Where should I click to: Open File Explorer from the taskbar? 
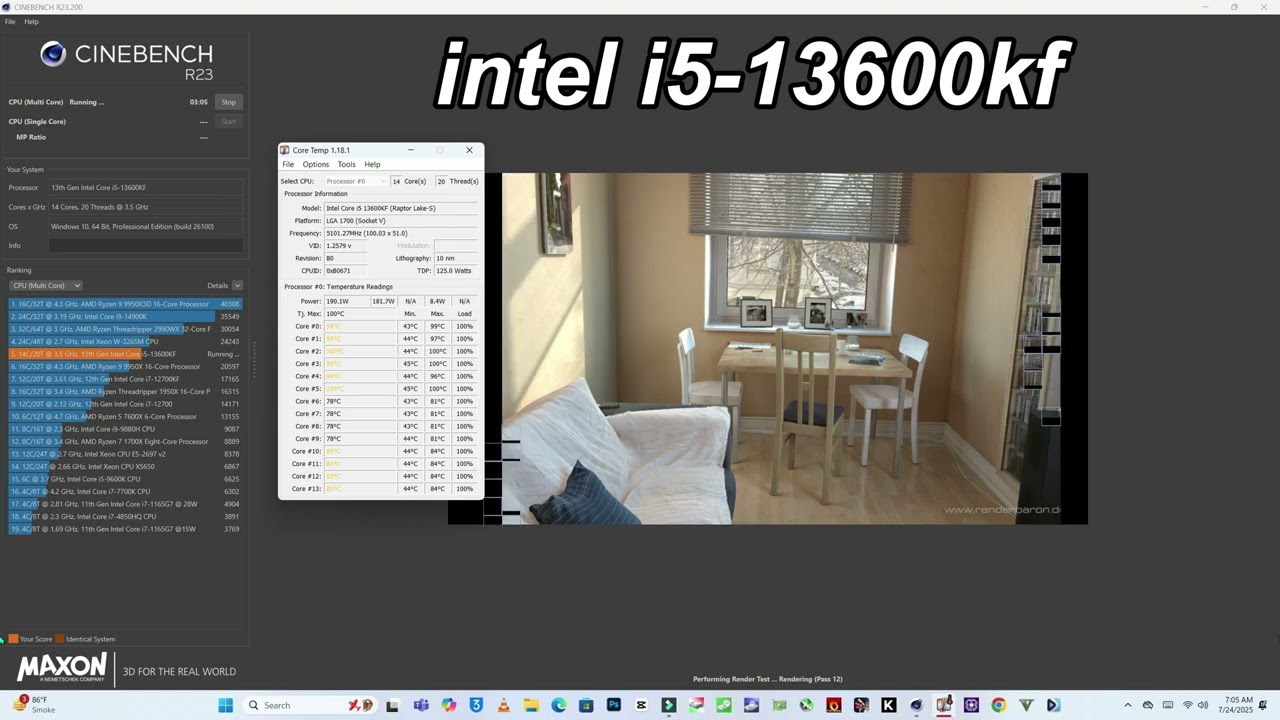[531, 705]
